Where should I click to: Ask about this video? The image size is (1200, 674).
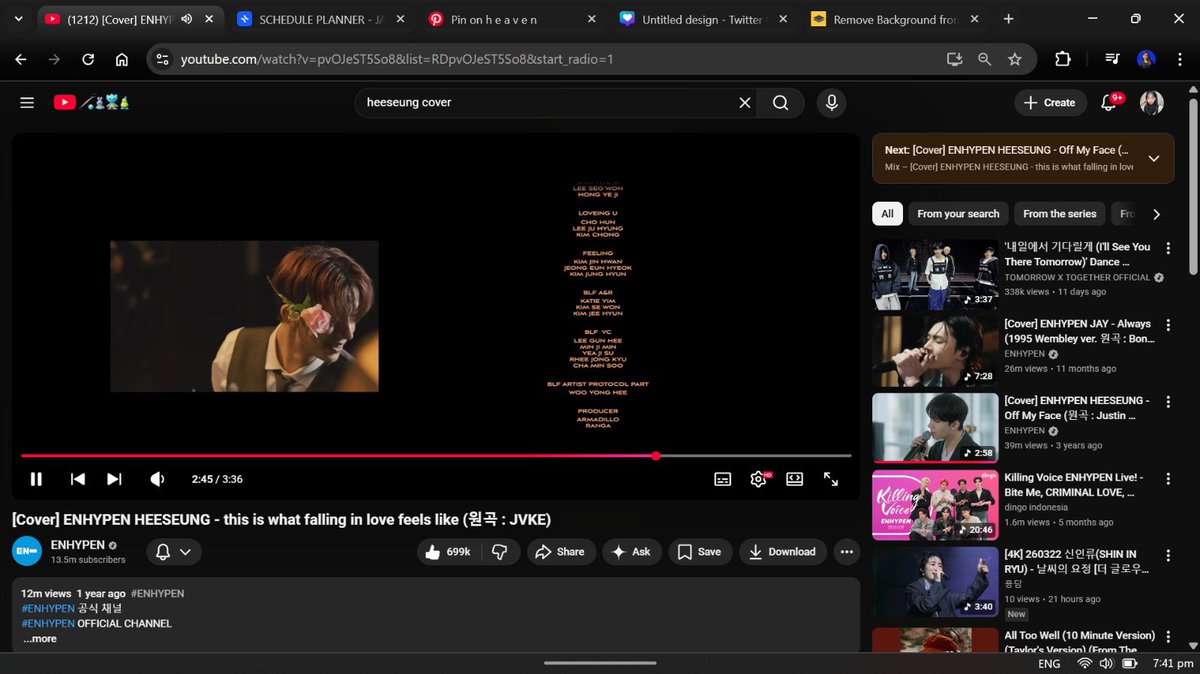point(632,552)
